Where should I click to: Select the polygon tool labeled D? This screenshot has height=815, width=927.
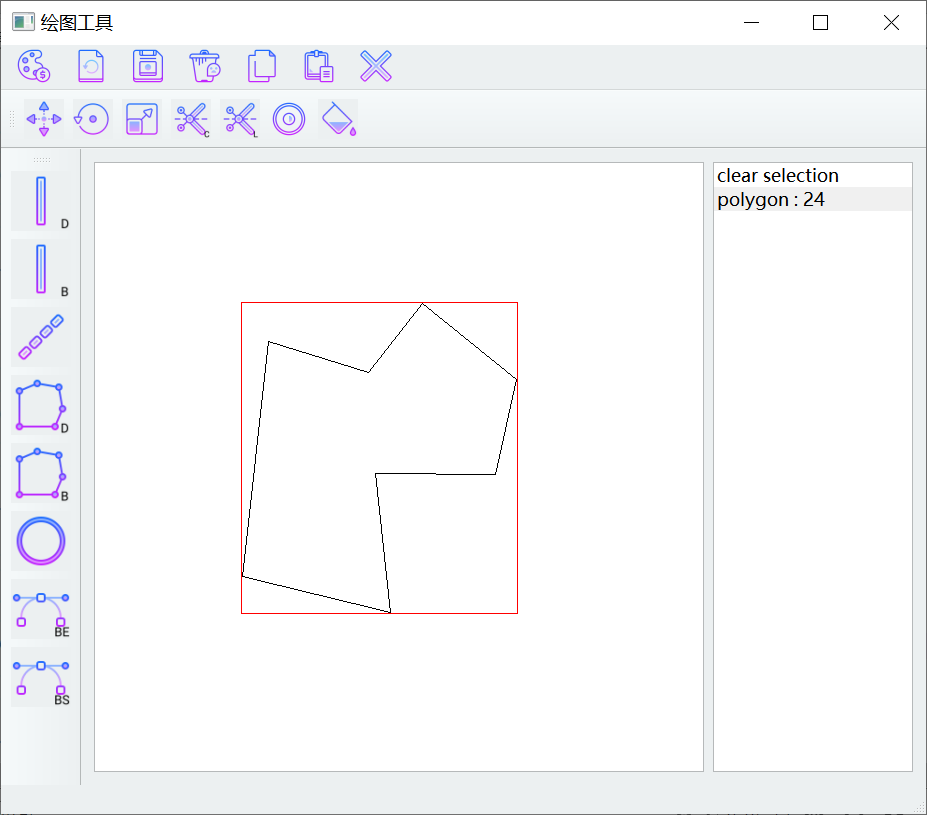41,405
